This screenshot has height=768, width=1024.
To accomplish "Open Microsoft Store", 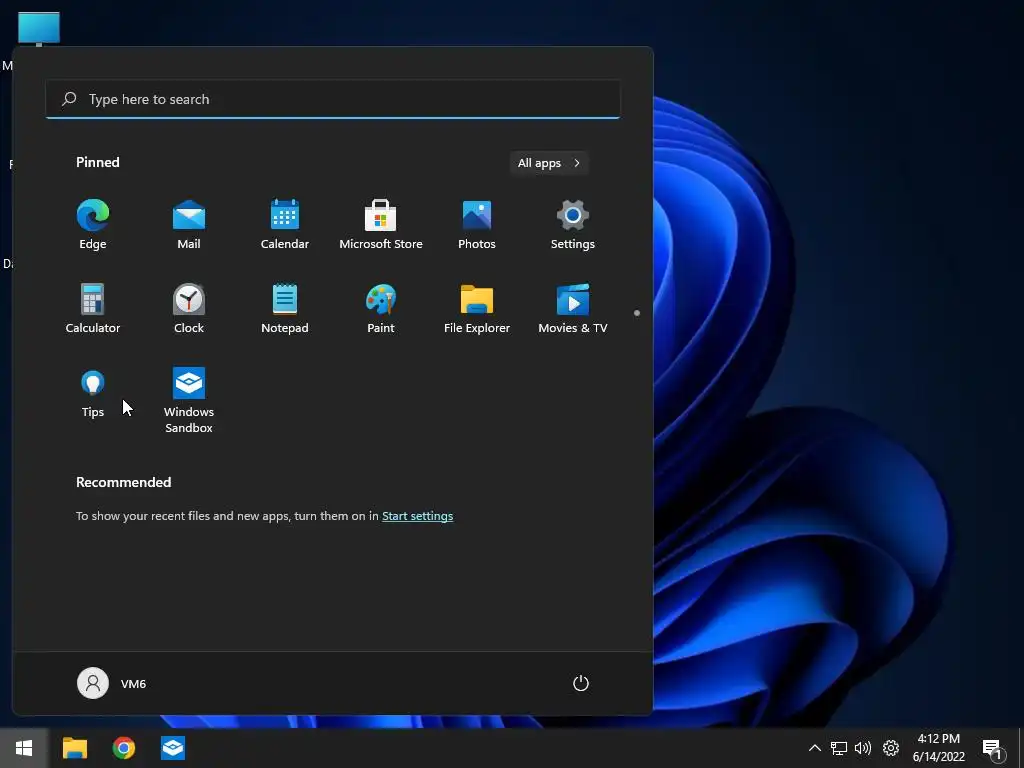I will point(381,225).
